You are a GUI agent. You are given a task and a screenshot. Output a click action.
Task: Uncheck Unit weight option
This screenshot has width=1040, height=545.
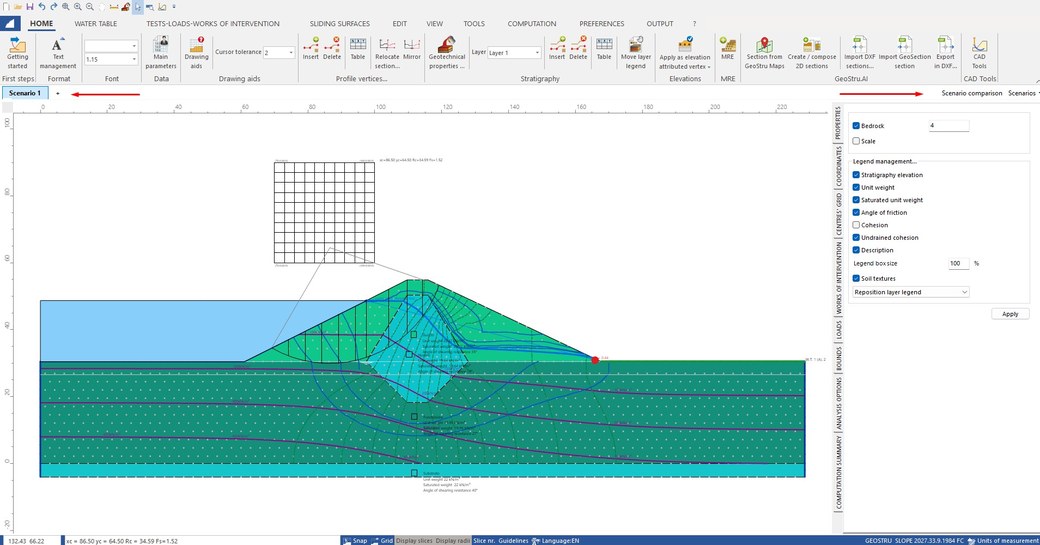point(856,188)
